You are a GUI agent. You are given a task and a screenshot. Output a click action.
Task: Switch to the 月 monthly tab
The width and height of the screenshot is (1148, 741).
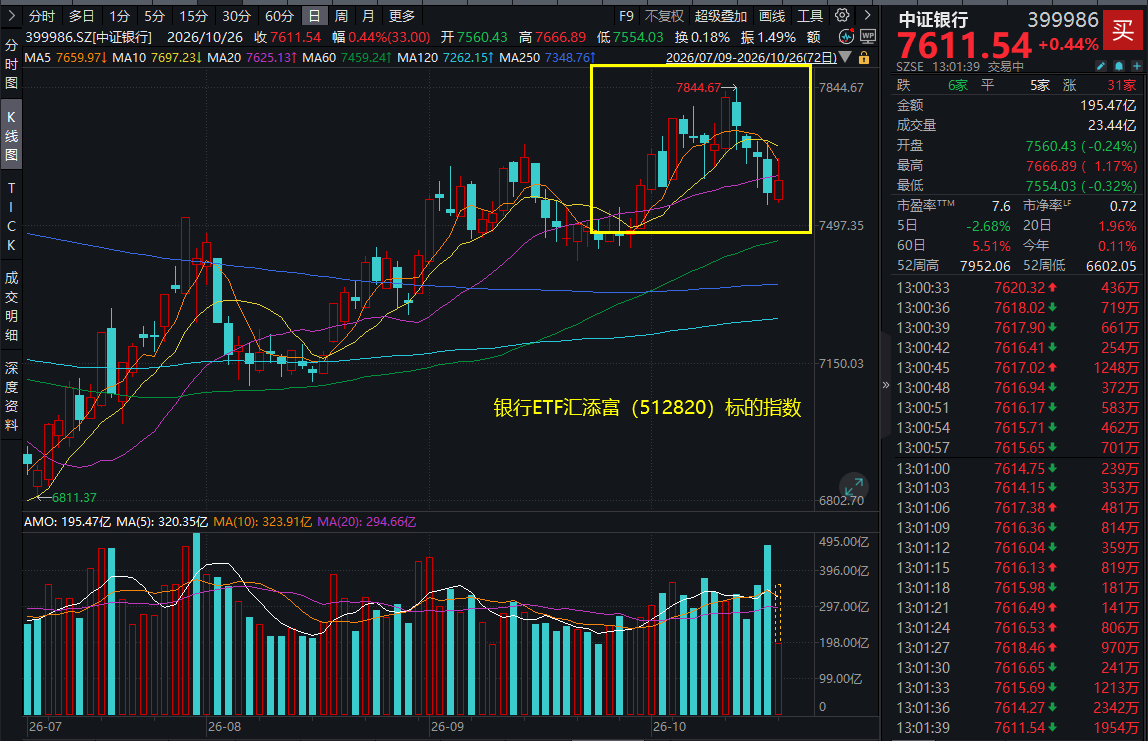pyautogui.click(x=368, y=16)
